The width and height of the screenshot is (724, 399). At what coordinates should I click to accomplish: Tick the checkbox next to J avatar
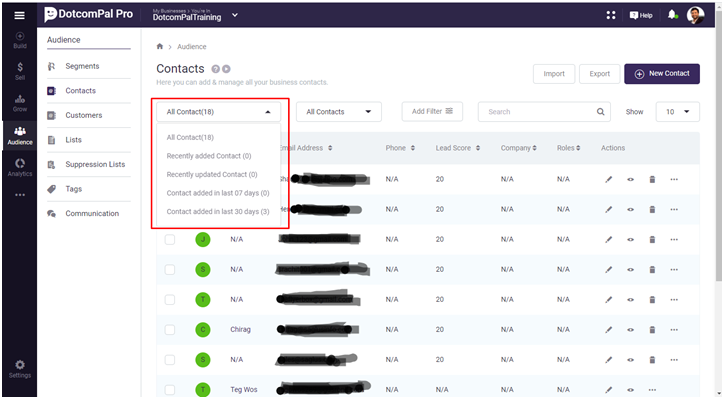(x=170, y=240)
